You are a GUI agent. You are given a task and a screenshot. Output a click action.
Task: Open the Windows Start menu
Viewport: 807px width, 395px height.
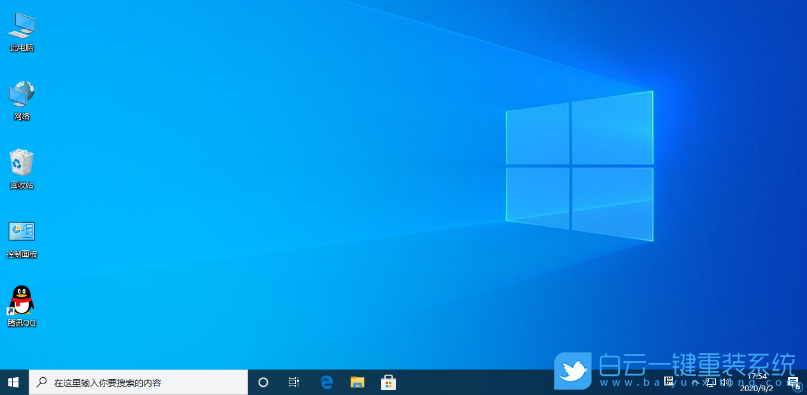pyautogui.click(x=14, y=382)
